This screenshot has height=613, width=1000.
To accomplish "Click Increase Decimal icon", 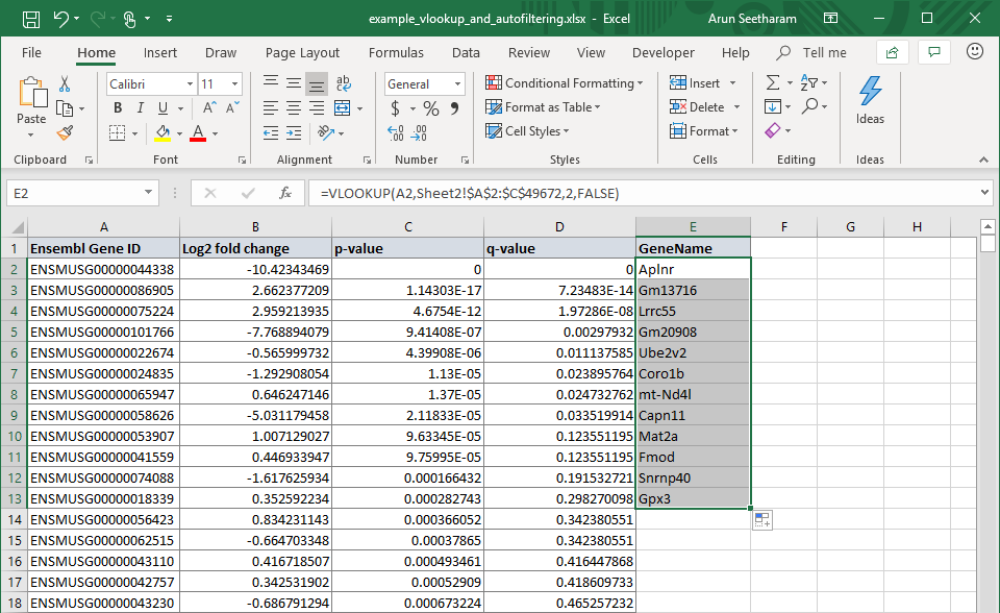I will click(395, 133).
